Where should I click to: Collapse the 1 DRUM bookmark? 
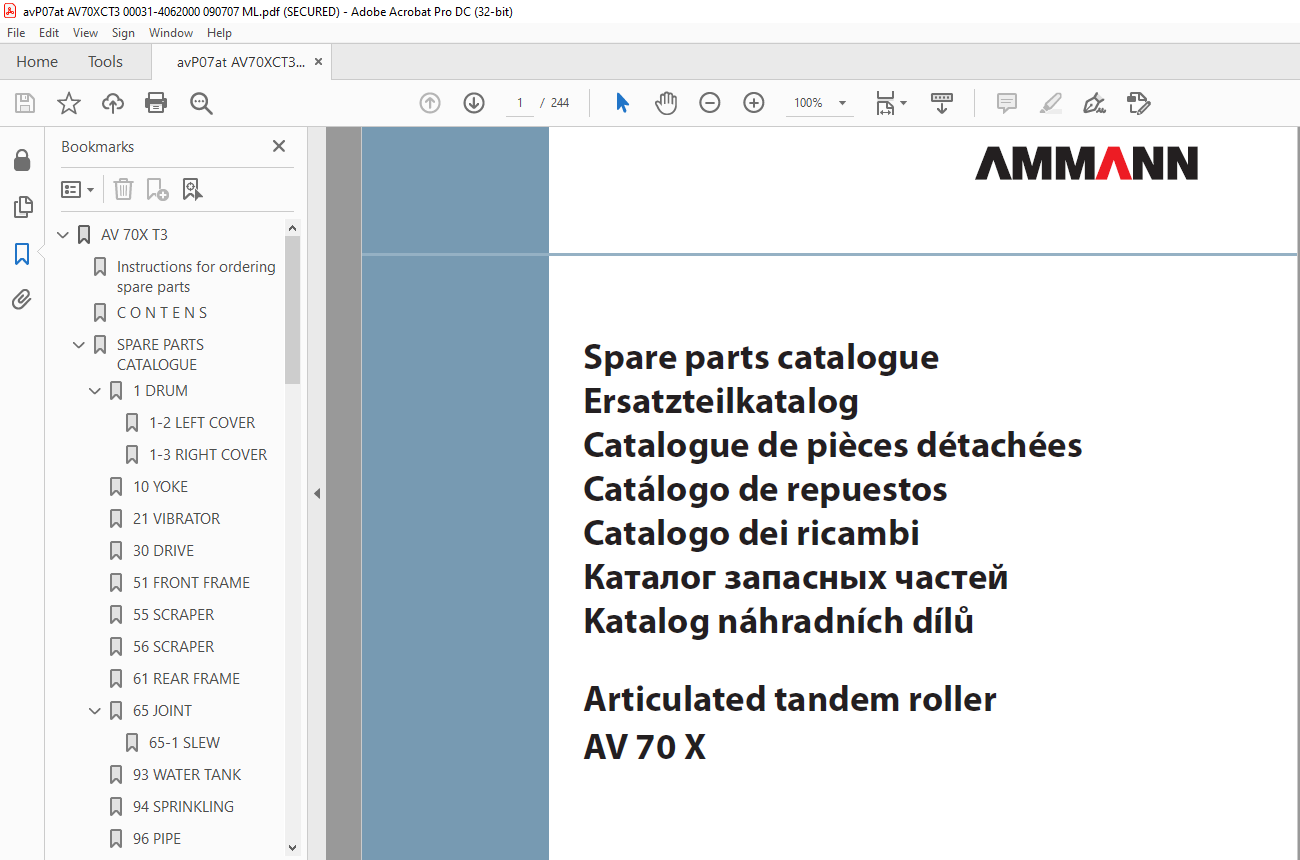[96, 391]
